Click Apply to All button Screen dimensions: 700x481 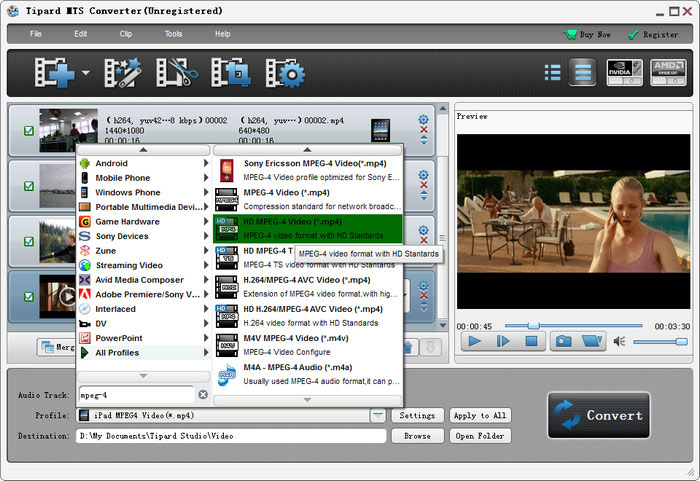[x=480, y=415]
